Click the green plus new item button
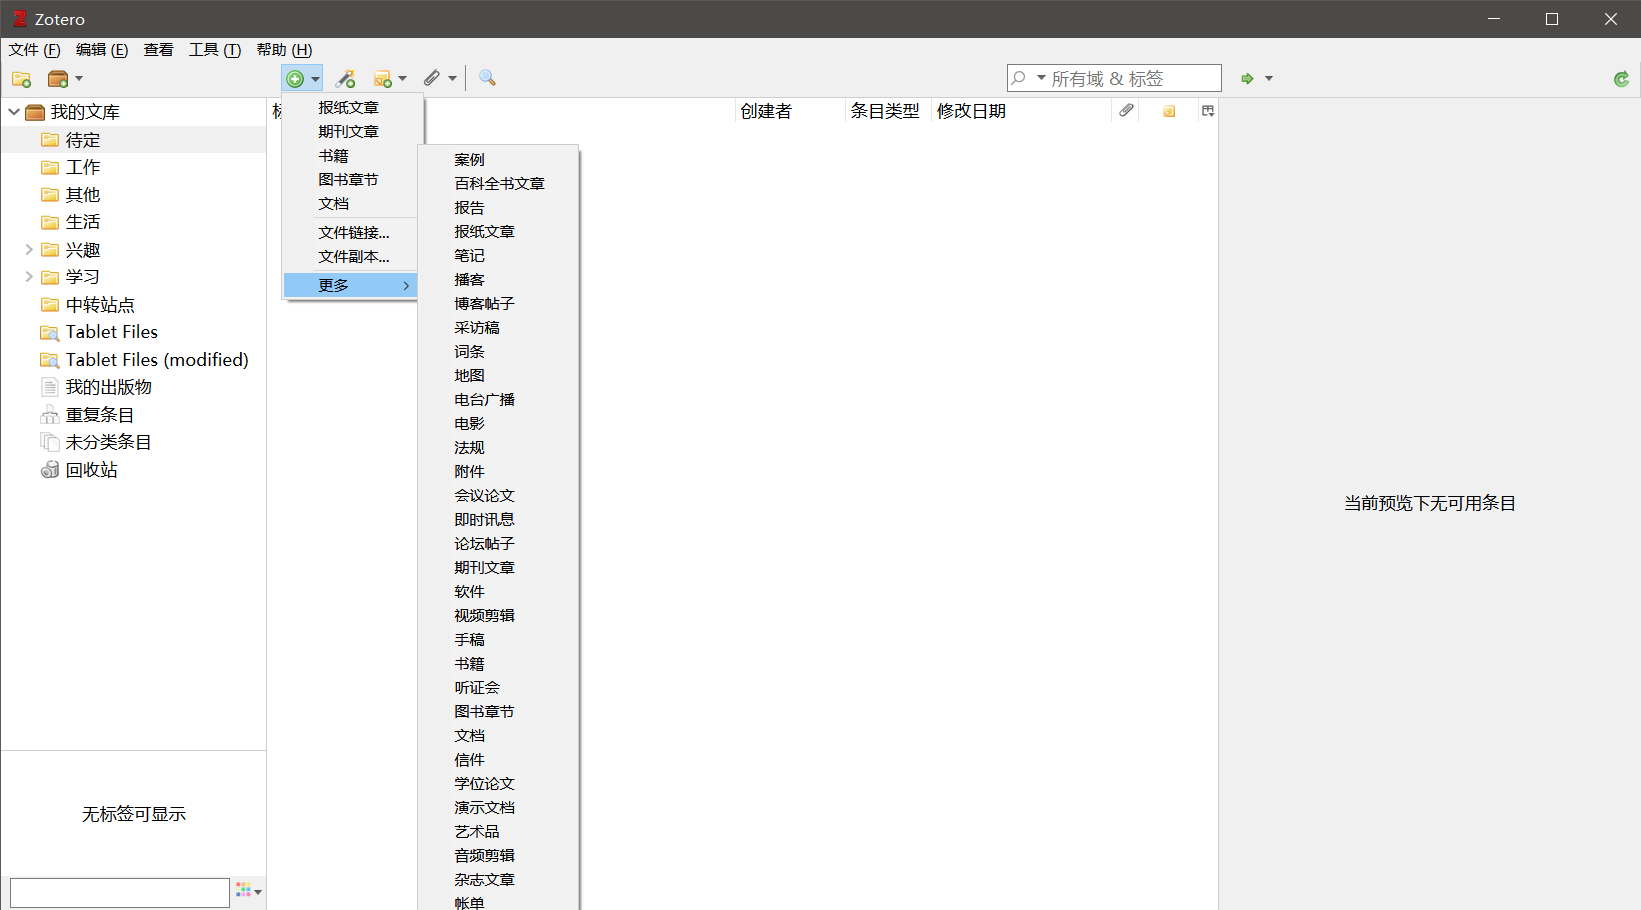 coord(295,79)
